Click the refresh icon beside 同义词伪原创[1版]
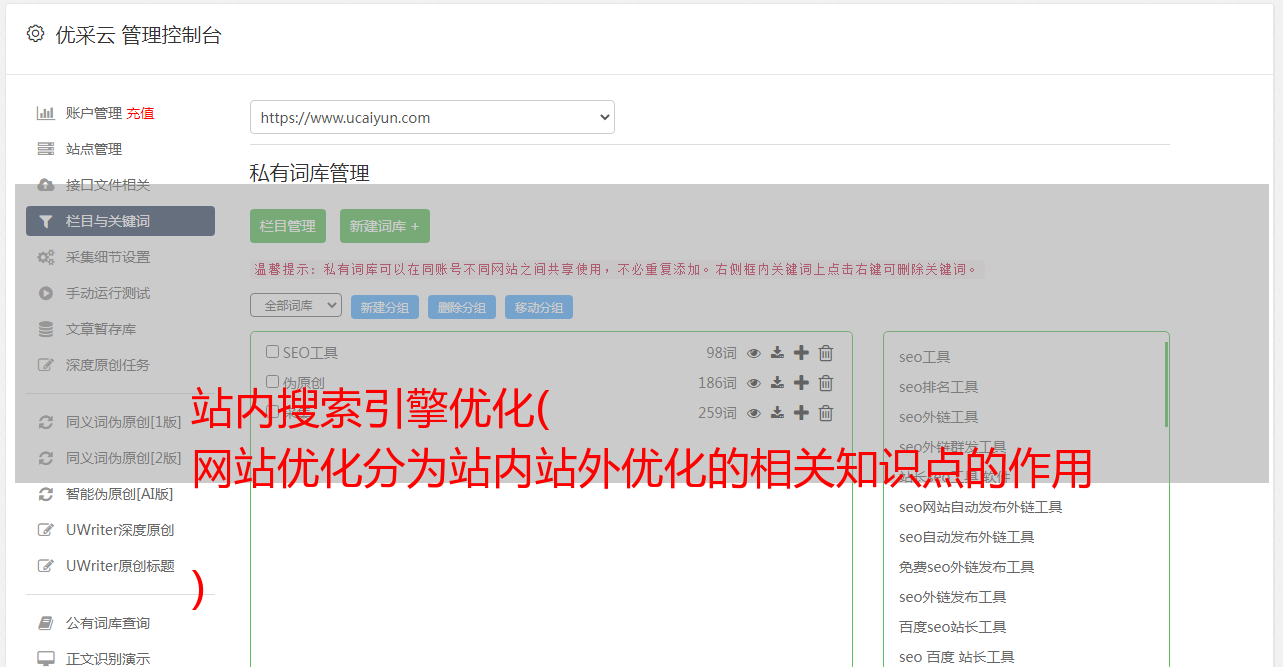The image size is (1283, 667). 46,422
